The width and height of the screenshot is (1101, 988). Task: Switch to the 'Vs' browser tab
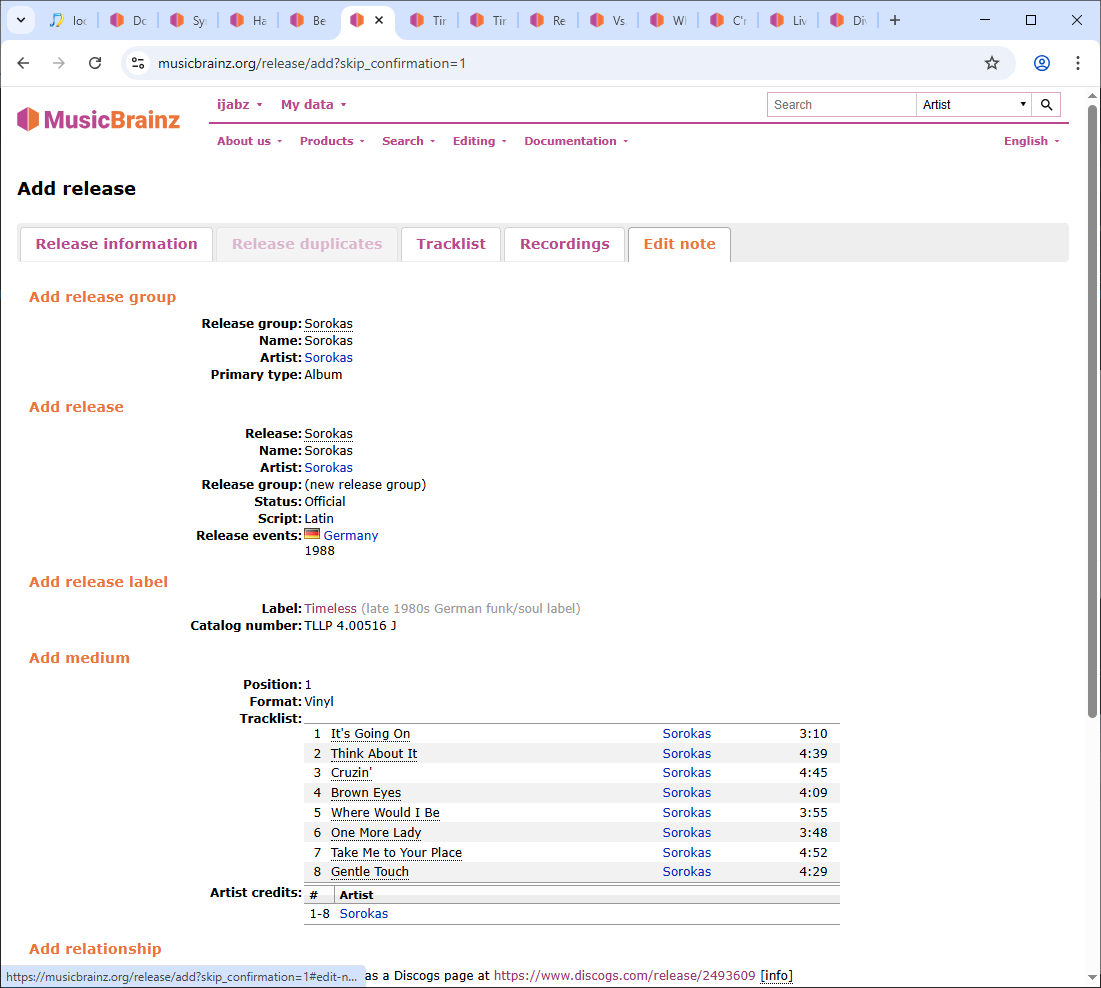pyautogui.click(x=608, y=20)
